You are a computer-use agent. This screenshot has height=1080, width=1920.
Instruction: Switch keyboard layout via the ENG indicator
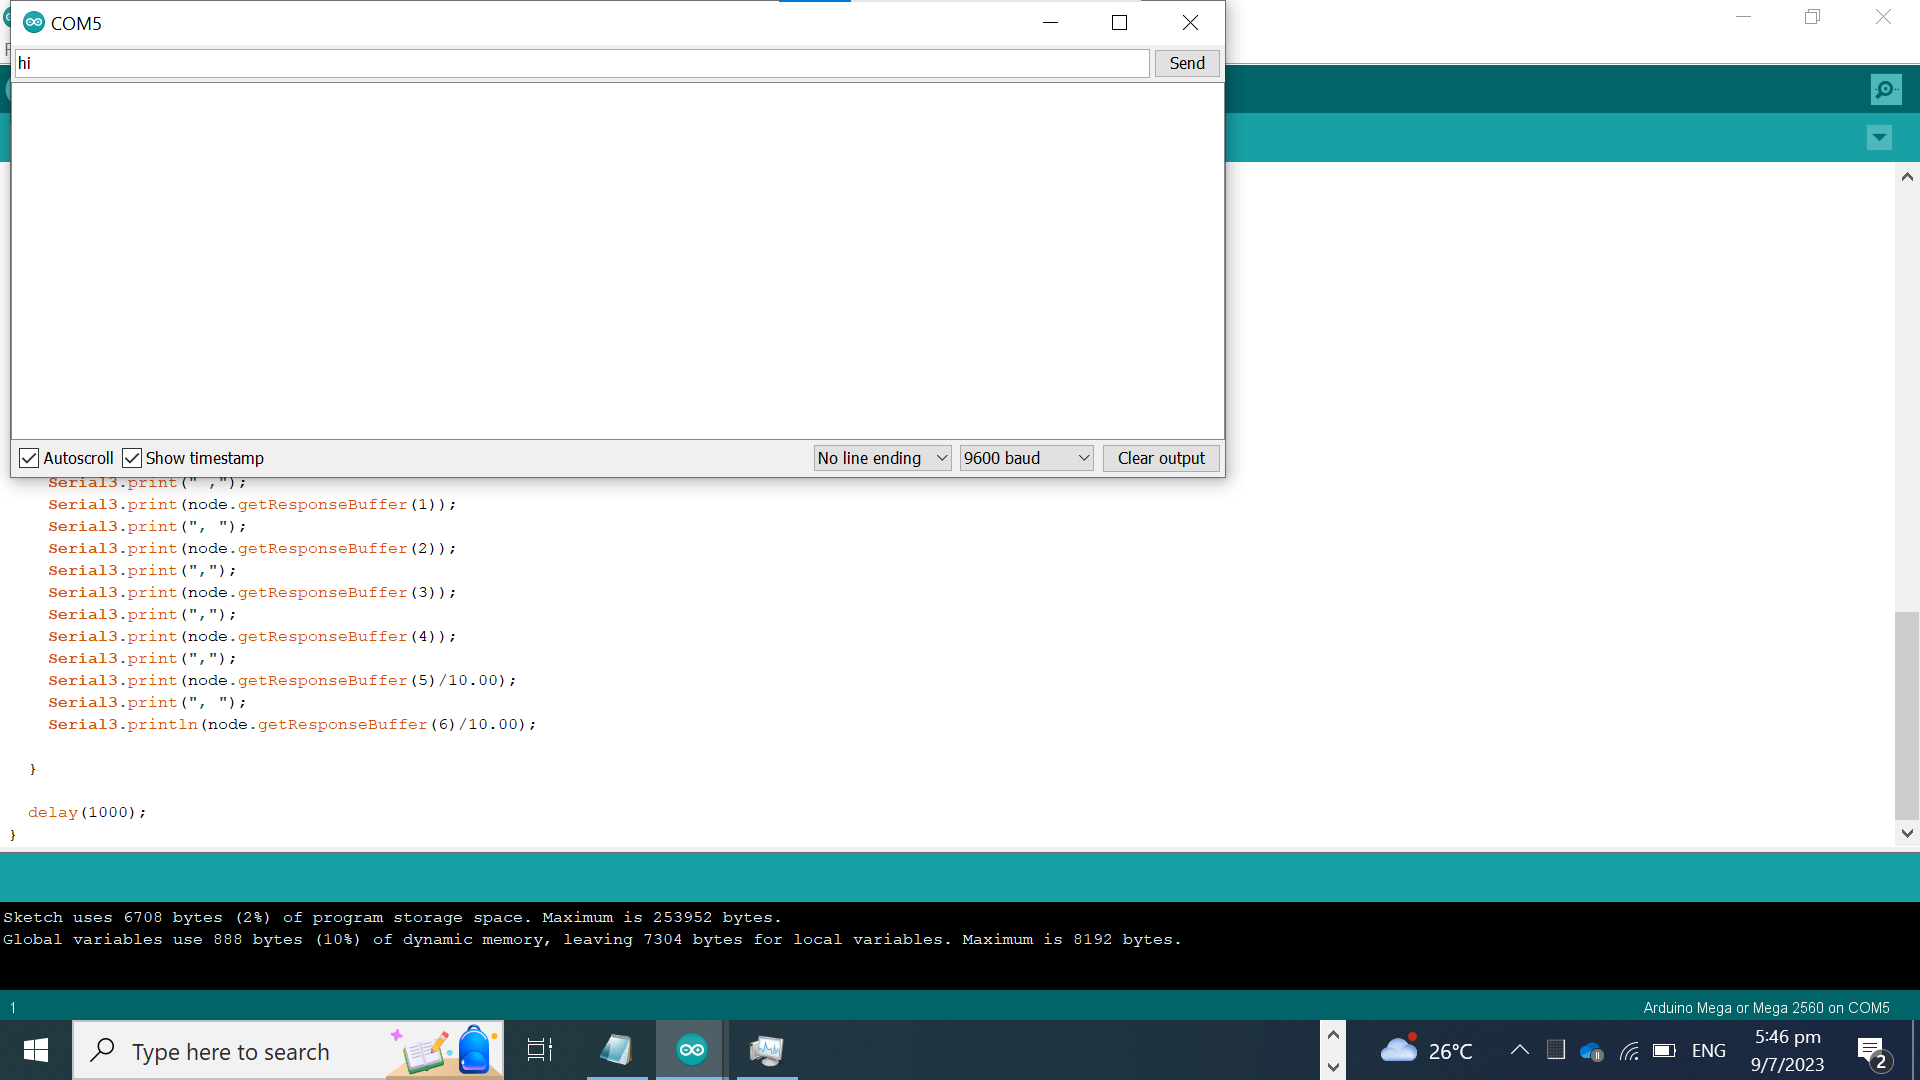pyautogui.click(x=1710, y=1050)
